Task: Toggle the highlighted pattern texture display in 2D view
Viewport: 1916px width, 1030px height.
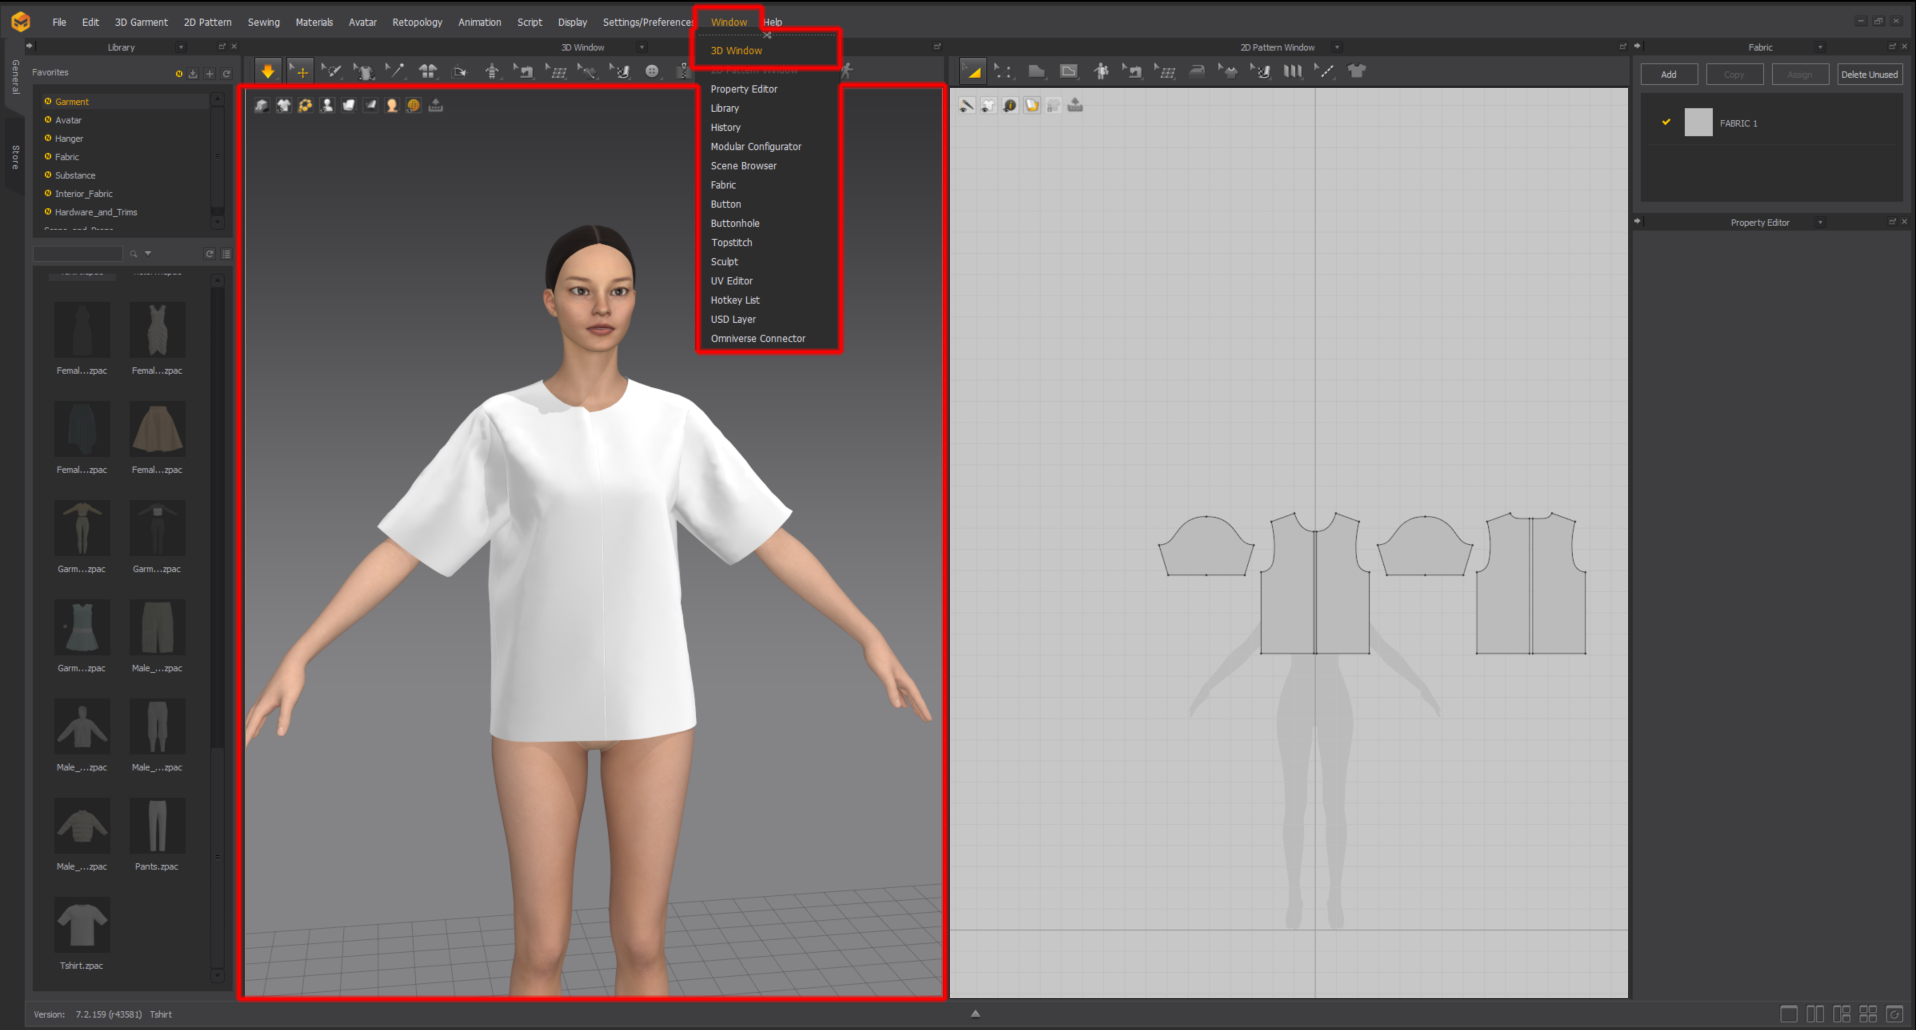Action: [1031, 105]
